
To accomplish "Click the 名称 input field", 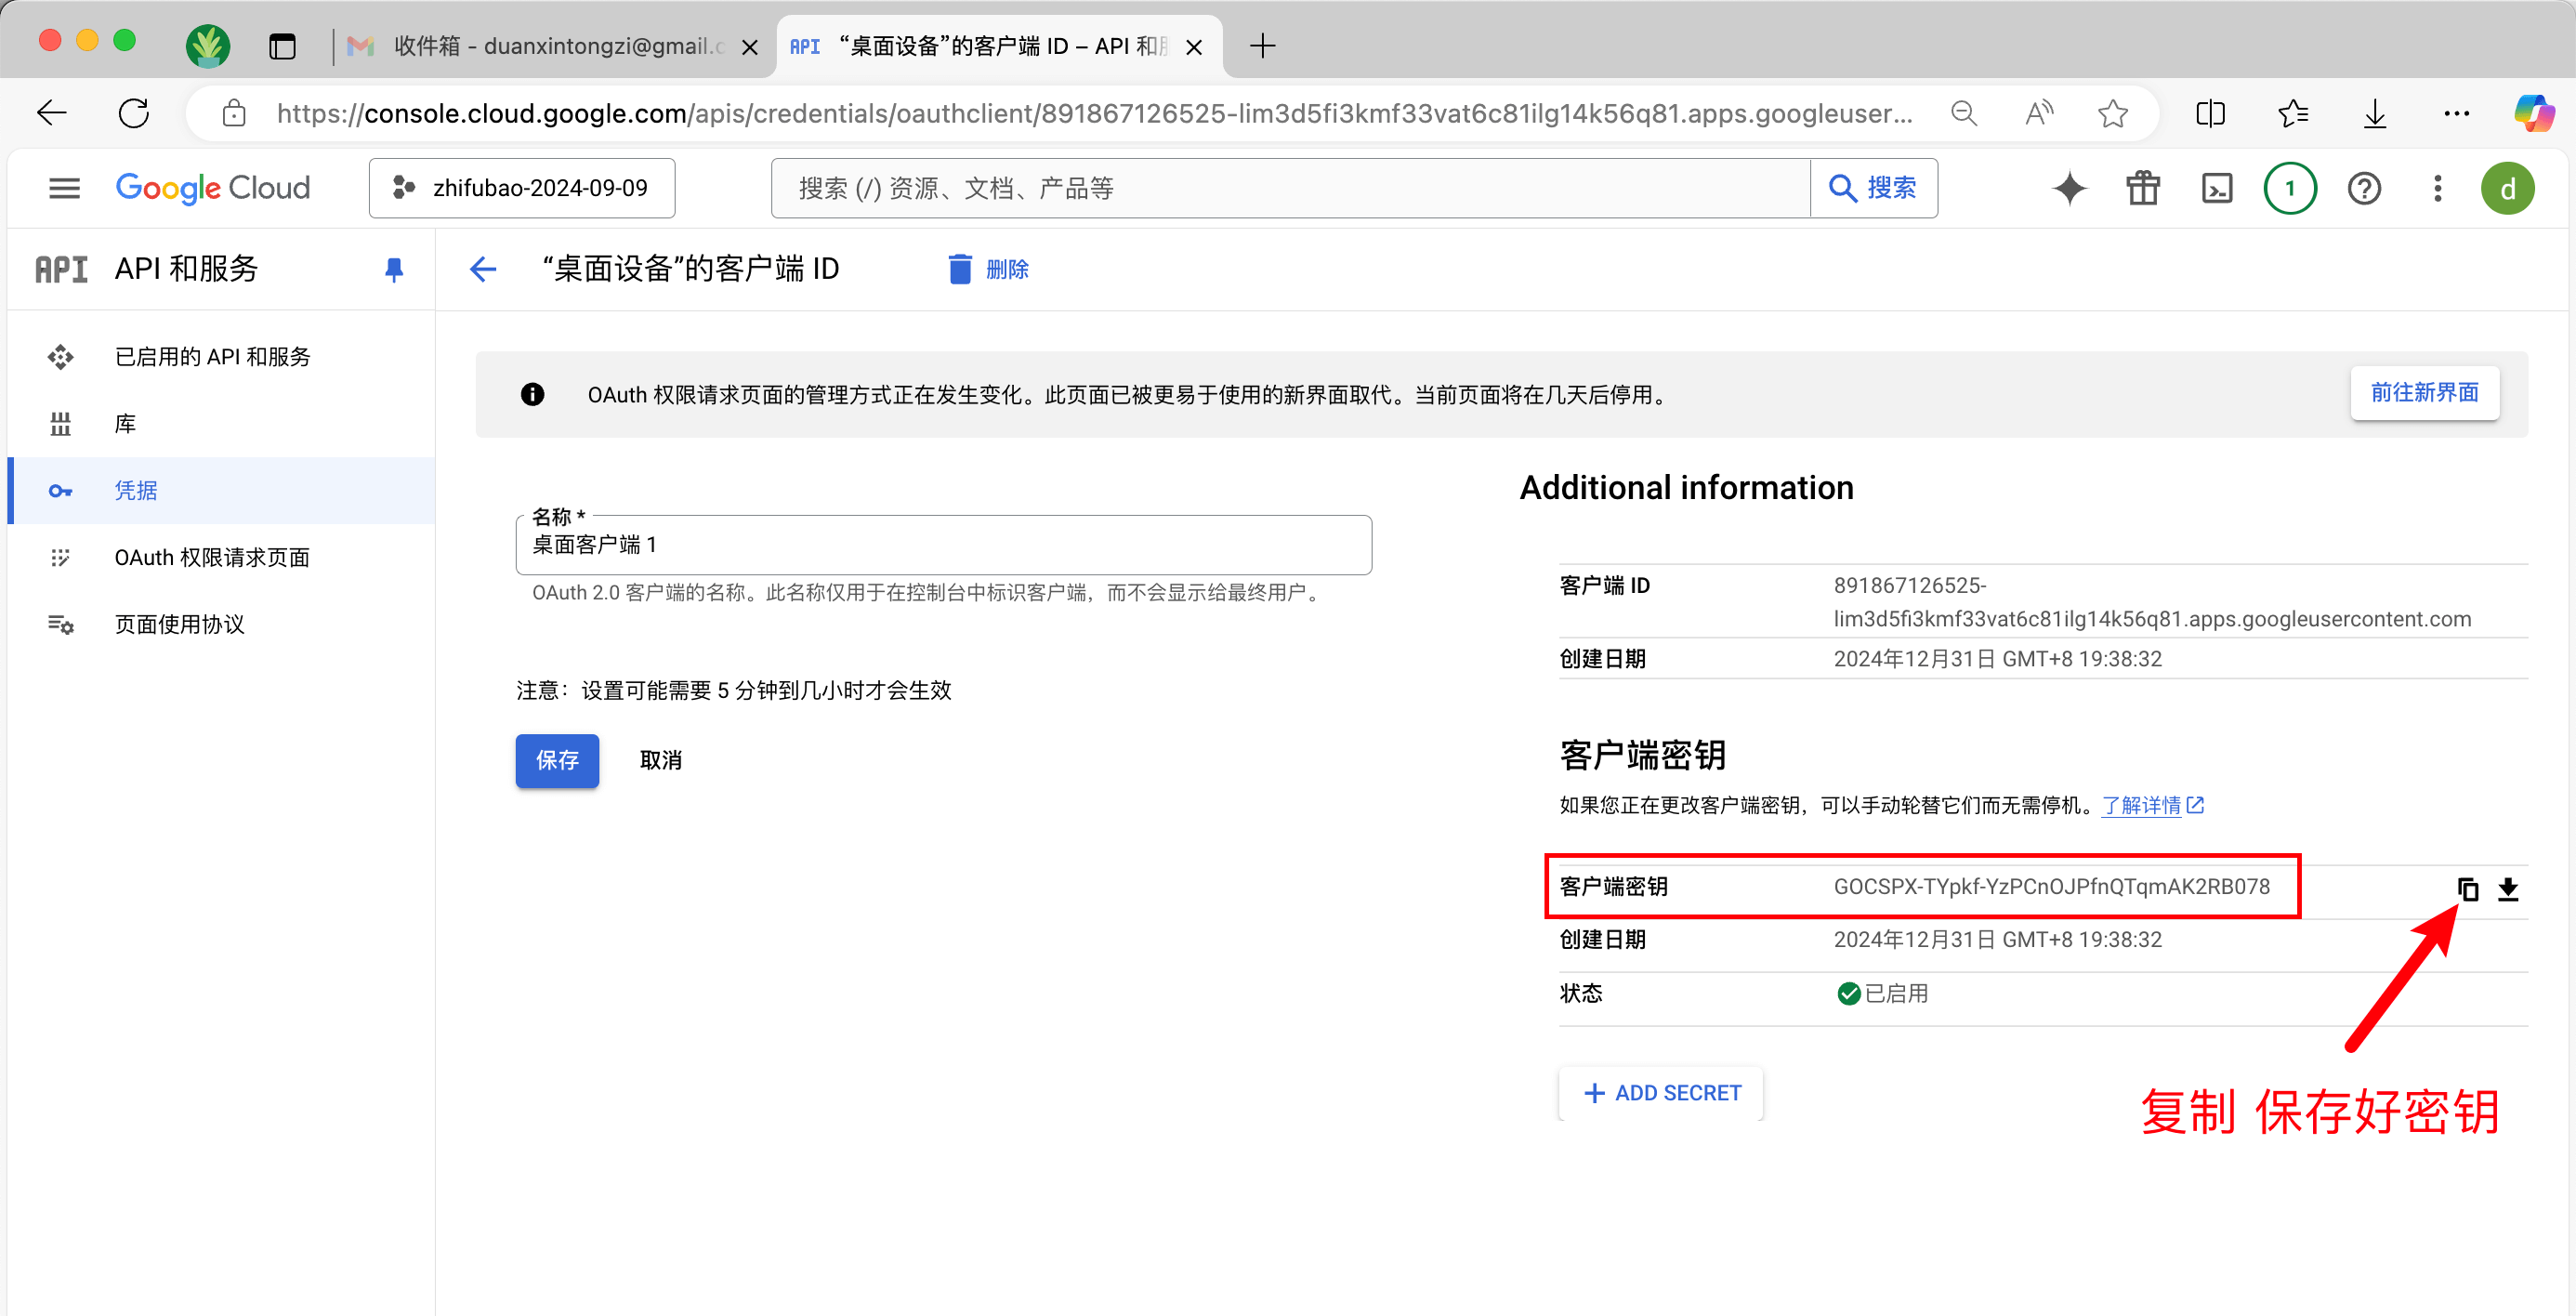I will pos(943,545).
